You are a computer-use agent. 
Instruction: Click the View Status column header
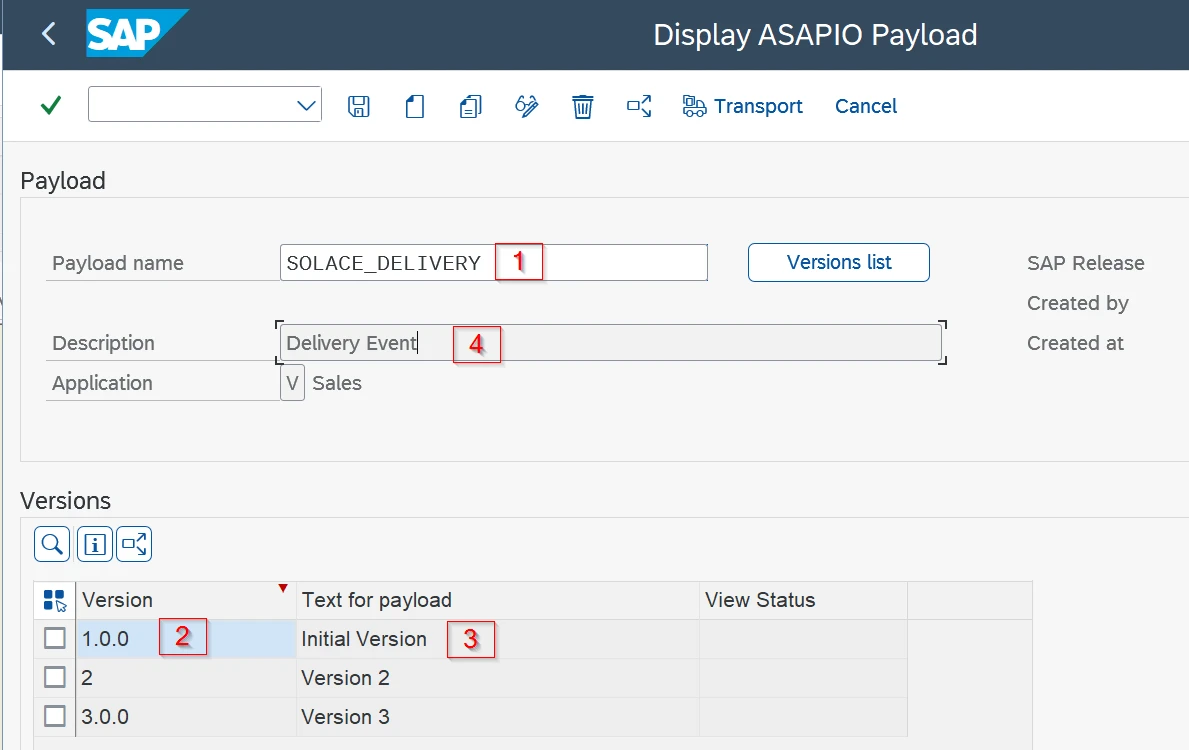[803, 600]
